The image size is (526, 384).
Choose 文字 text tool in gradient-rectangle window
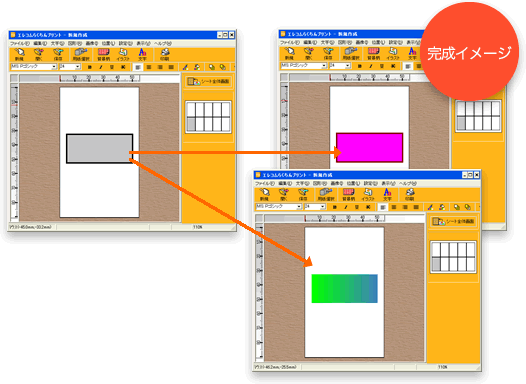pos(387,195)
